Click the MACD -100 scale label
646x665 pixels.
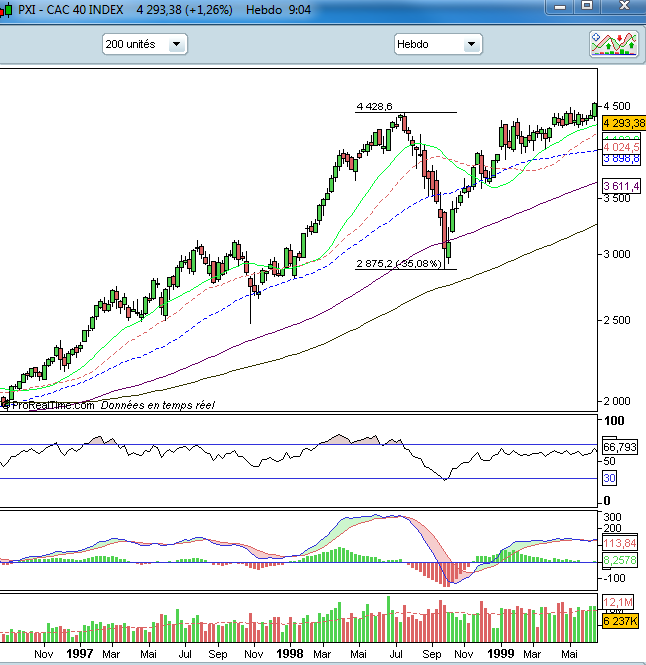tap(614, 578)
